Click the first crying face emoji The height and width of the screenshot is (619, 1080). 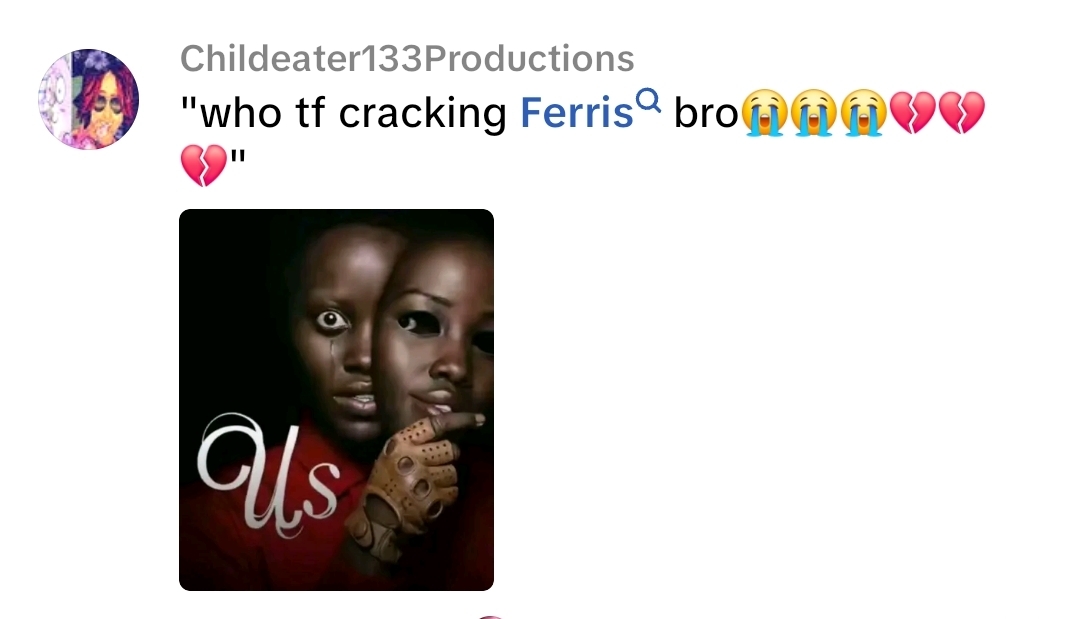(x=763, y=113)
